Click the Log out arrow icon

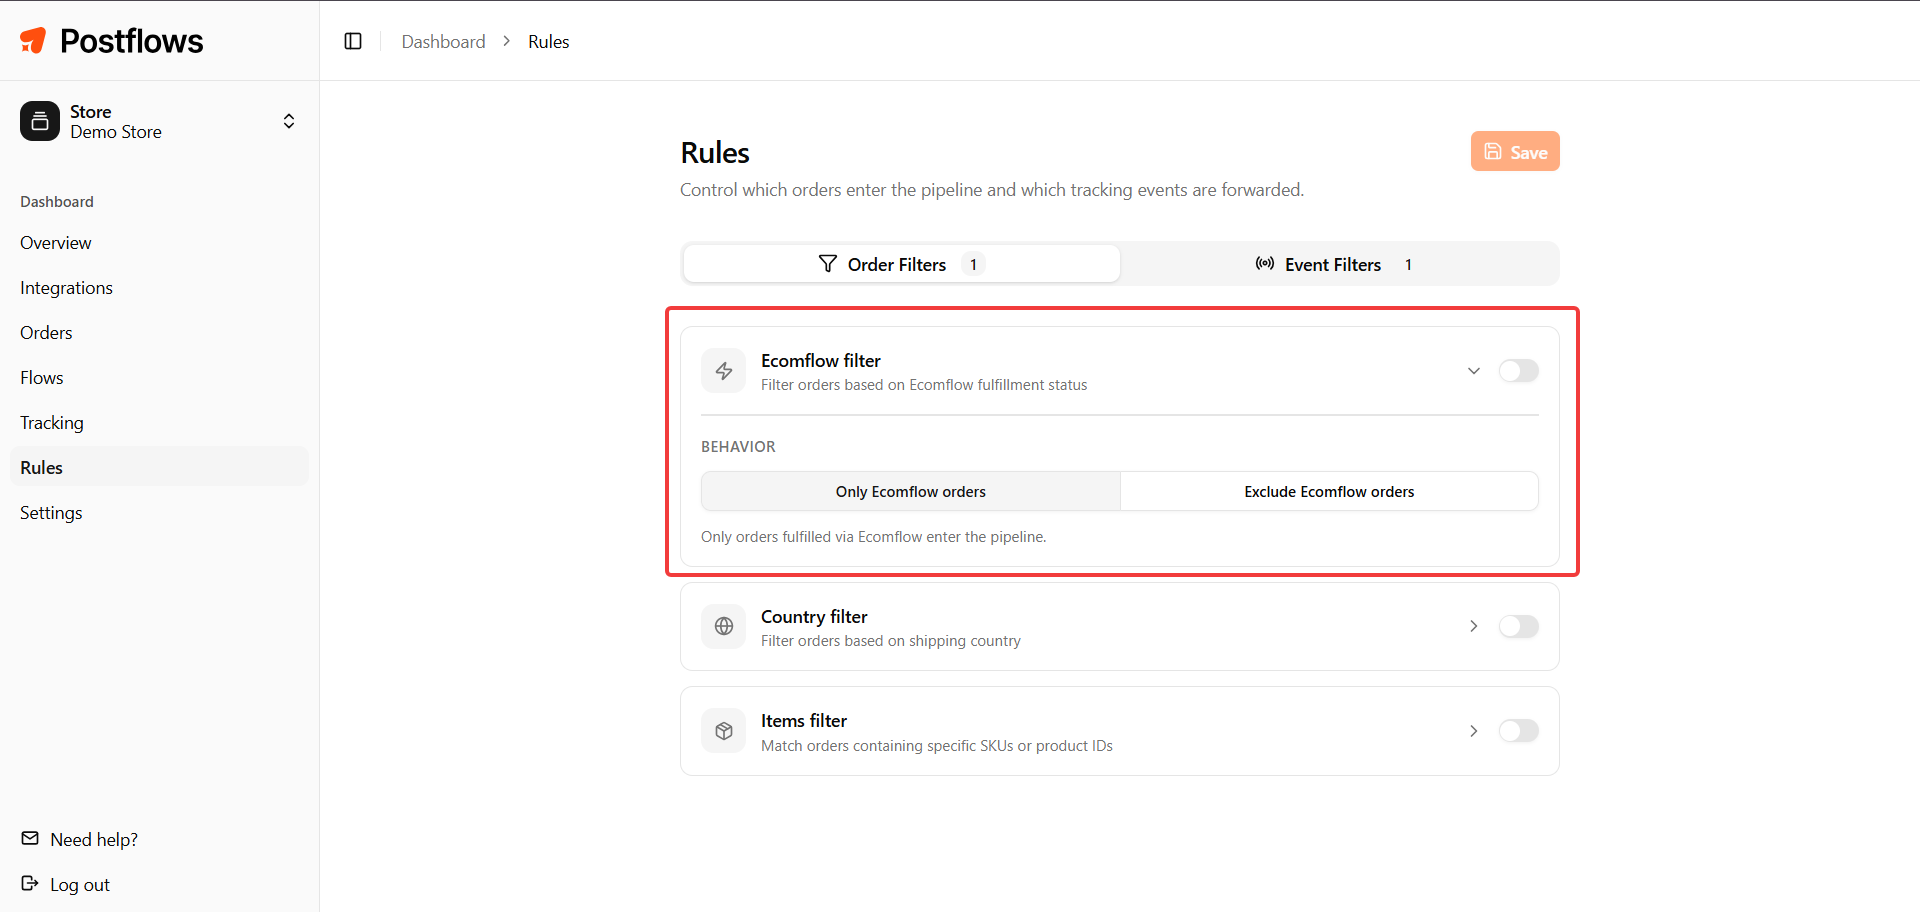pos(30,884)
